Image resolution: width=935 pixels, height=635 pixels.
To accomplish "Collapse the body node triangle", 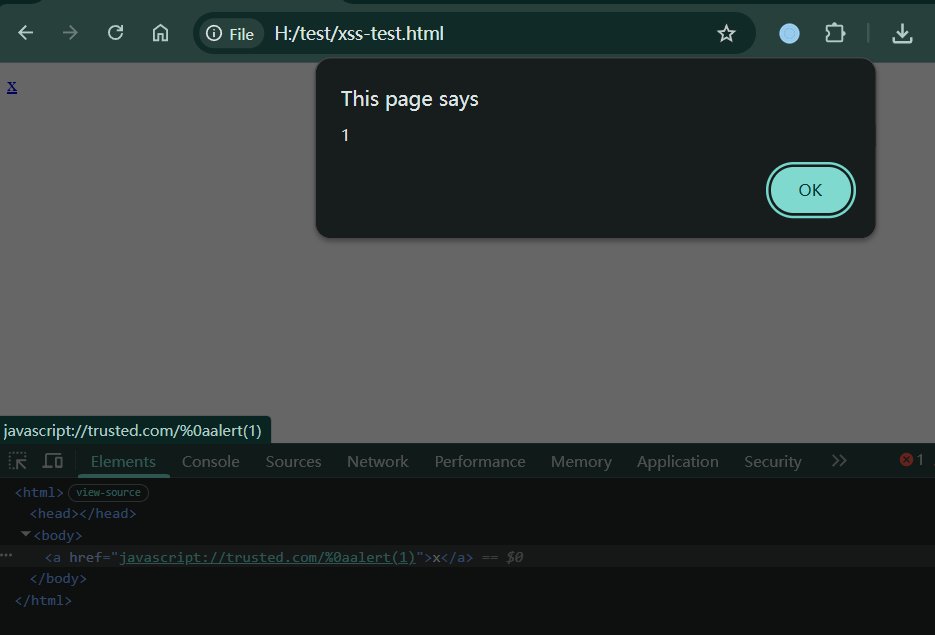I will [x=25, y=534].
